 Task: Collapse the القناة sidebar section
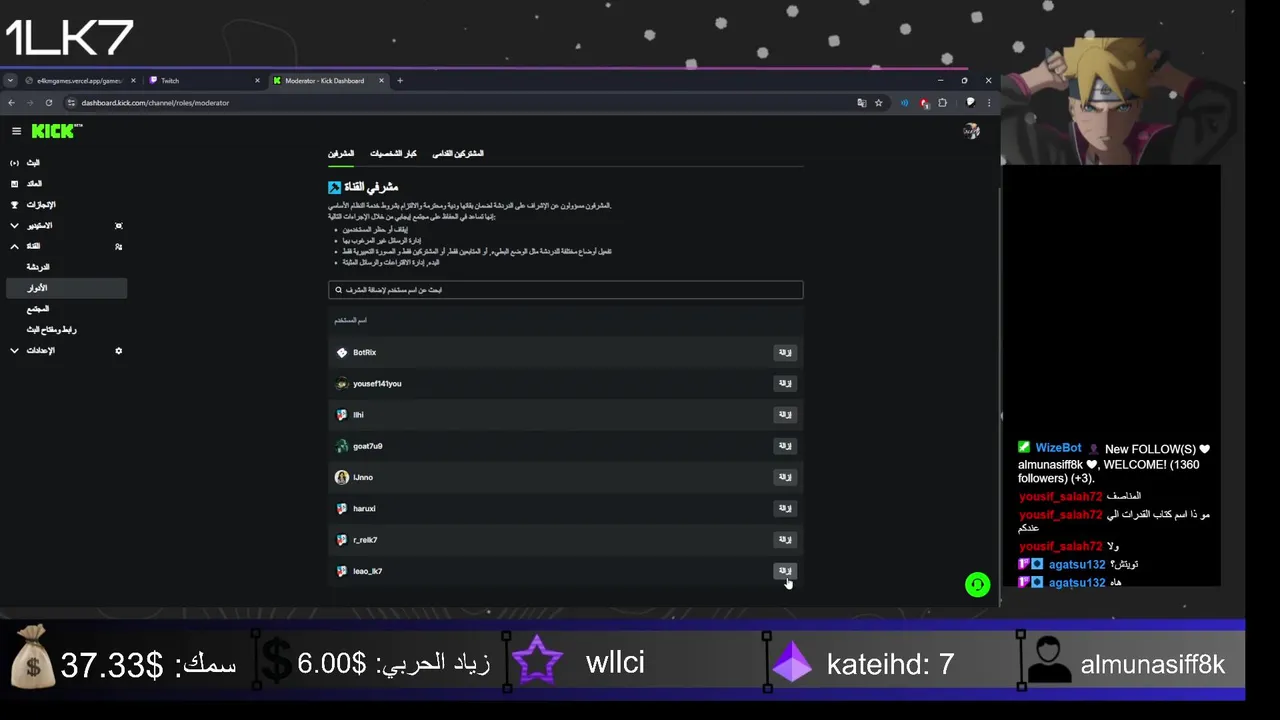coord(64,246)
